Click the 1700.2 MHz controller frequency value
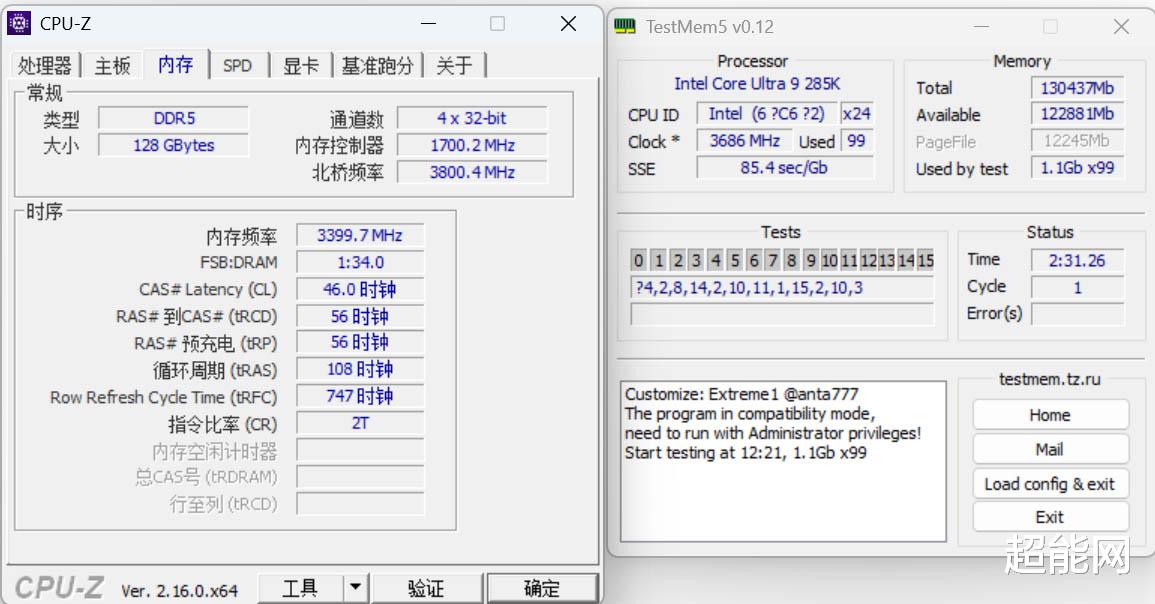The width and height of the screenshot is (1155, 604). tap(472, 145)
